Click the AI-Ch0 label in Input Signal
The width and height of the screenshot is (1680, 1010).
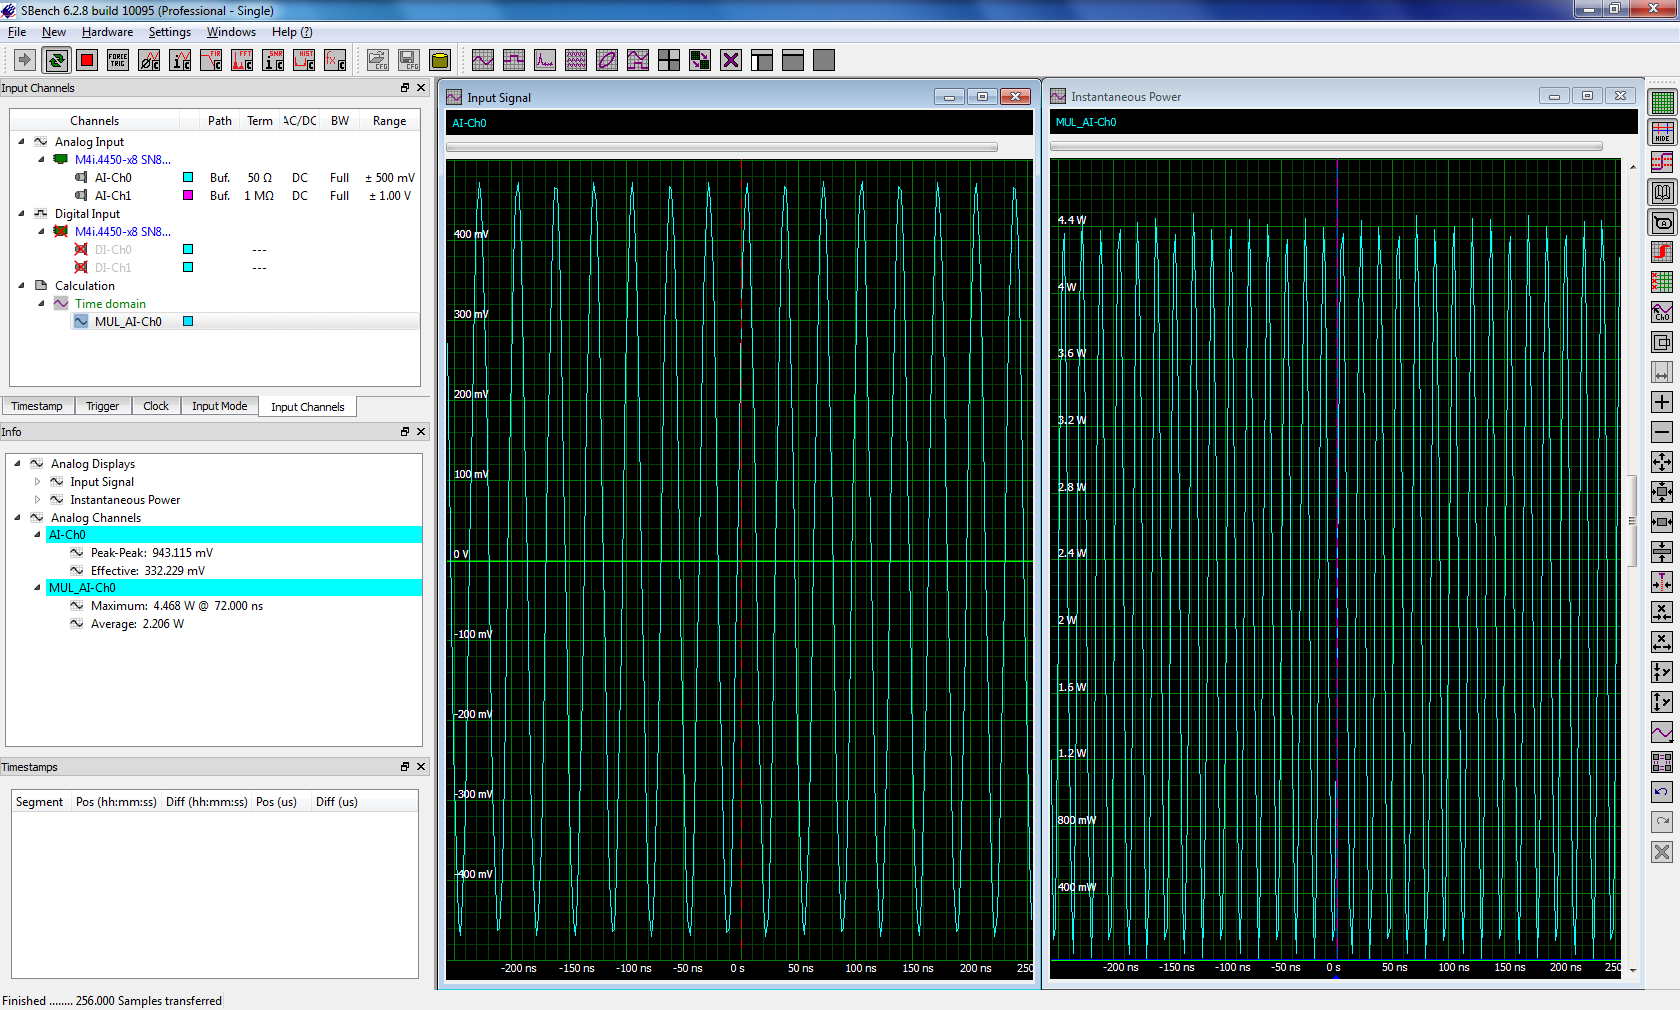(x=469, y=123)
